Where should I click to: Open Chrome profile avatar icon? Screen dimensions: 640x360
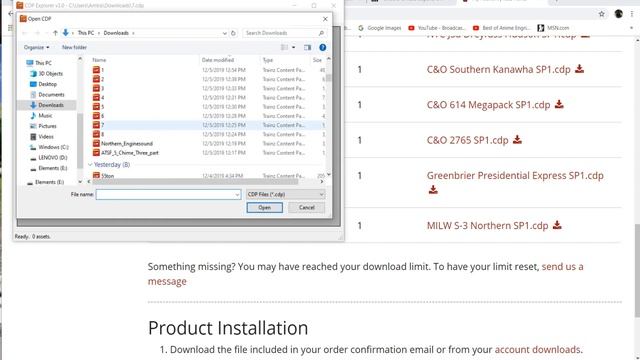tap(618, 14)
